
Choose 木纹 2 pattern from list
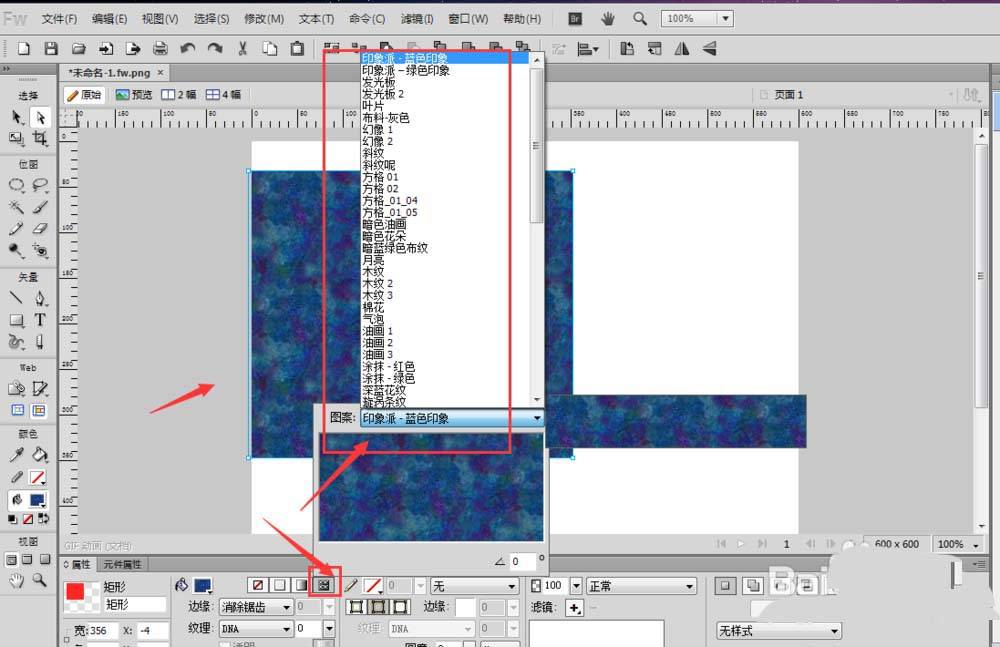tap(377, 283)
